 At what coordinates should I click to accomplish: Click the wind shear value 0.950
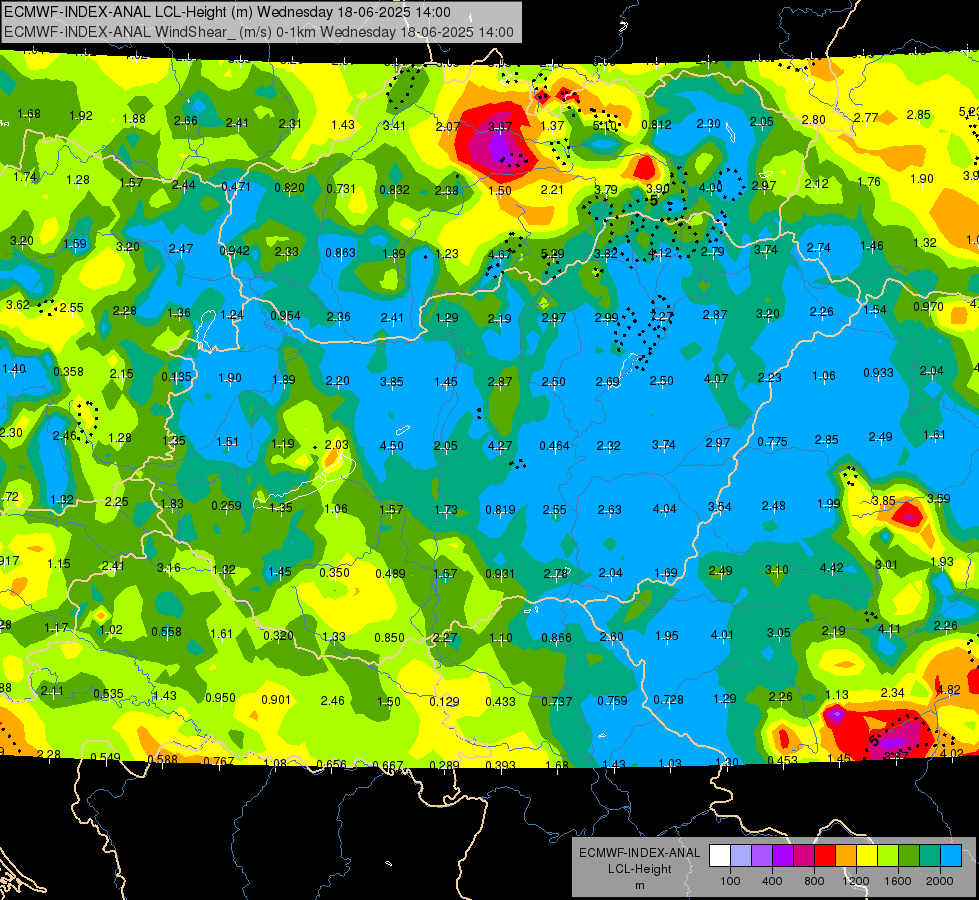coord(220,697)
